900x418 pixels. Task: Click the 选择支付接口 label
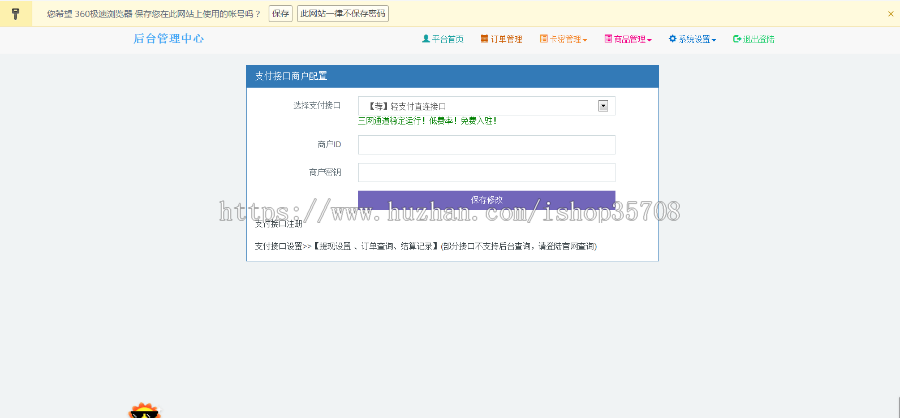pyautogui.click(x=317, y=105)
